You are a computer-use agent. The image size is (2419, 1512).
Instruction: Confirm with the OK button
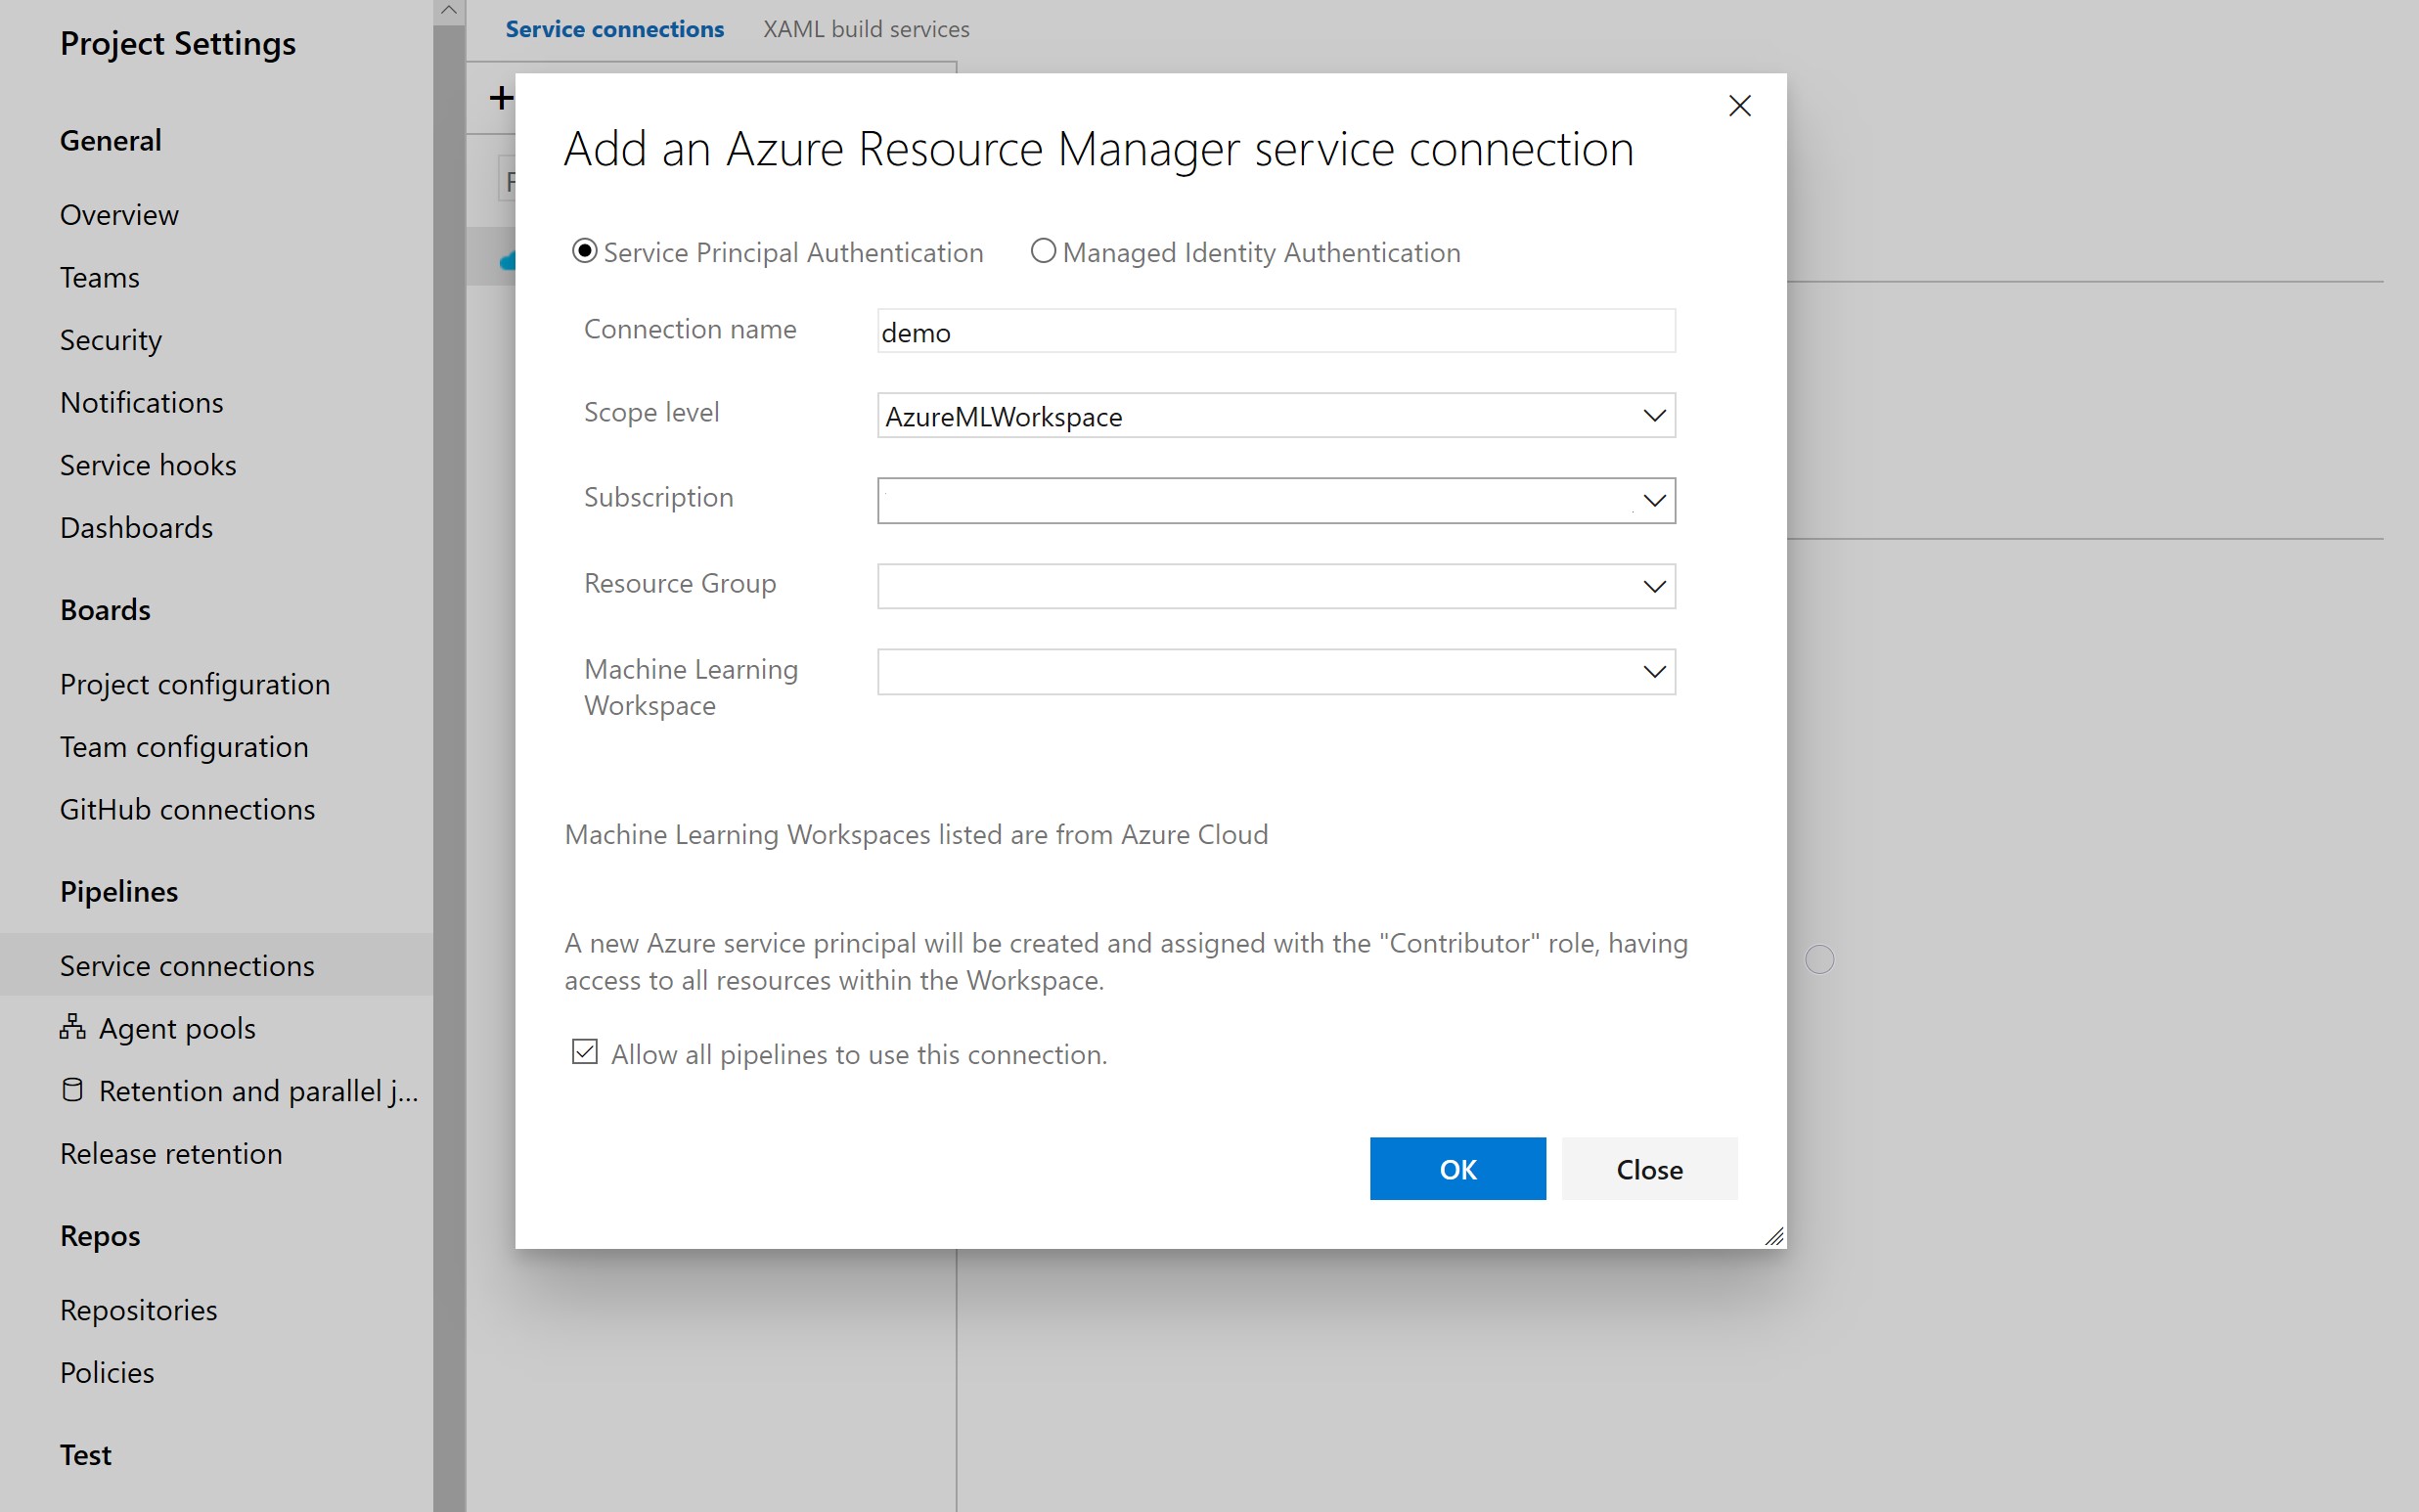pos(1457,1168)
